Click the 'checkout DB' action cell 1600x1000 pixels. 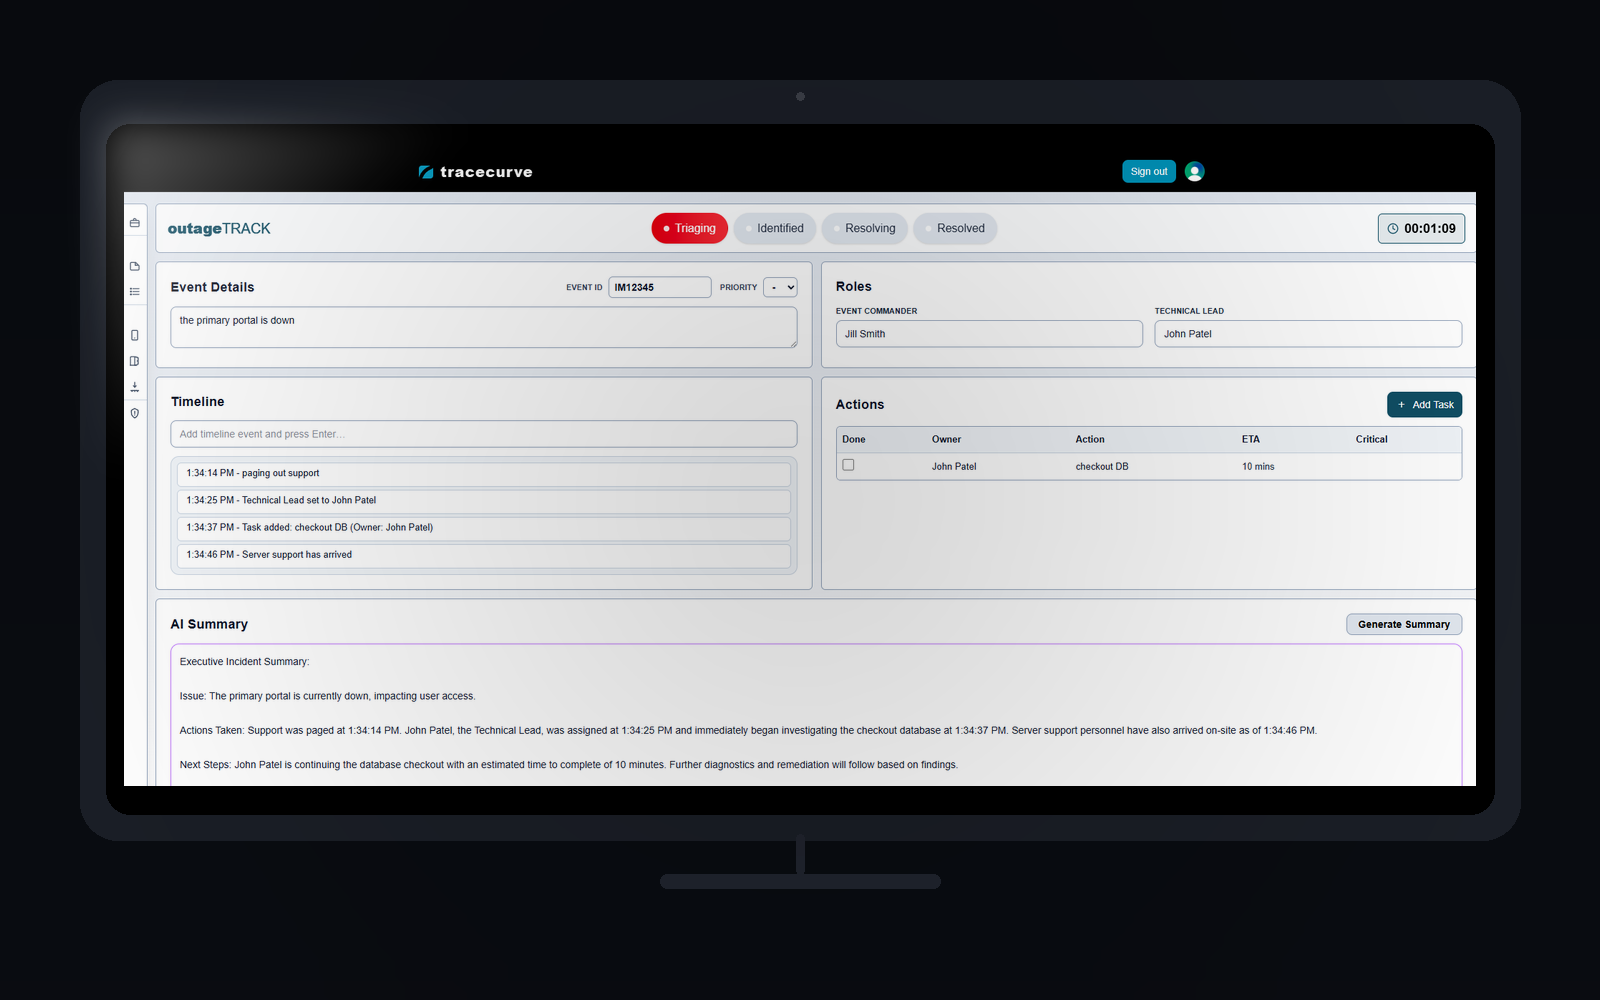(x=1102, y=467)
